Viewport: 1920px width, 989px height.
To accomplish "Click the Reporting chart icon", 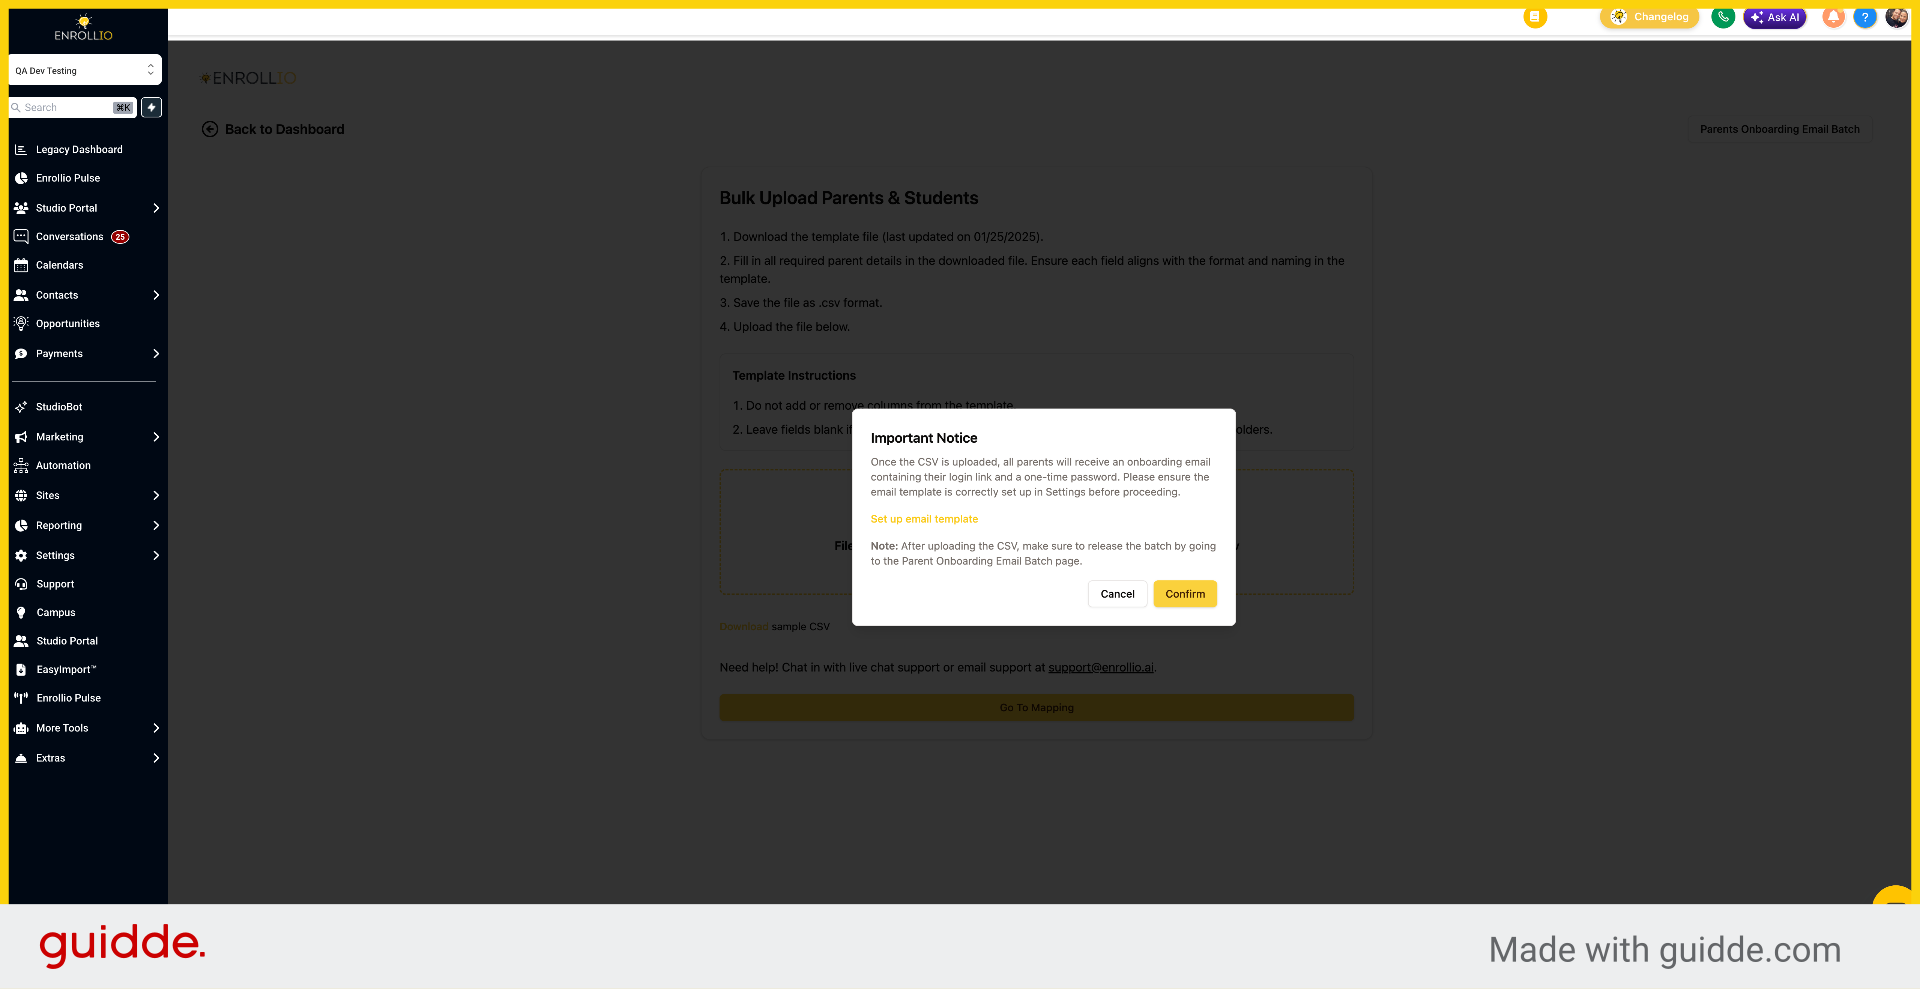I will 21,526.
